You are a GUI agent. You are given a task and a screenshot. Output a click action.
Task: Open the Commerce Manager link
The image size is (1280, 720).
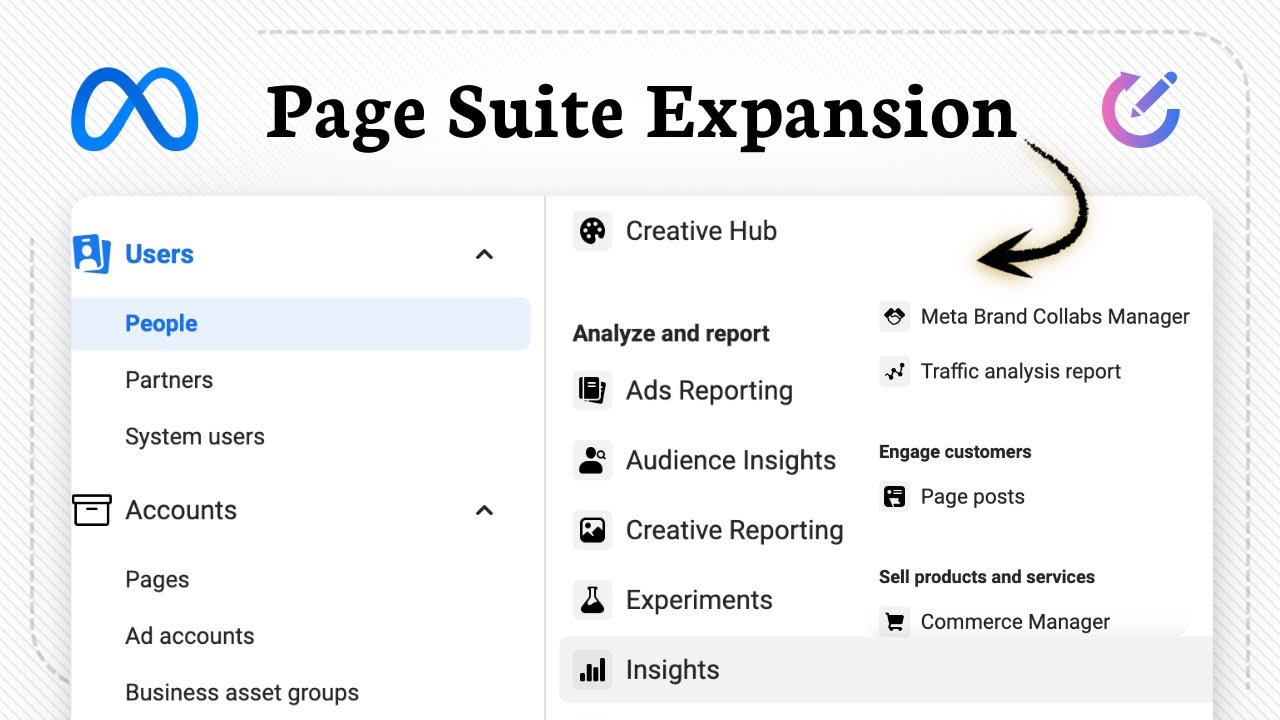click(x=1015, y=622)
